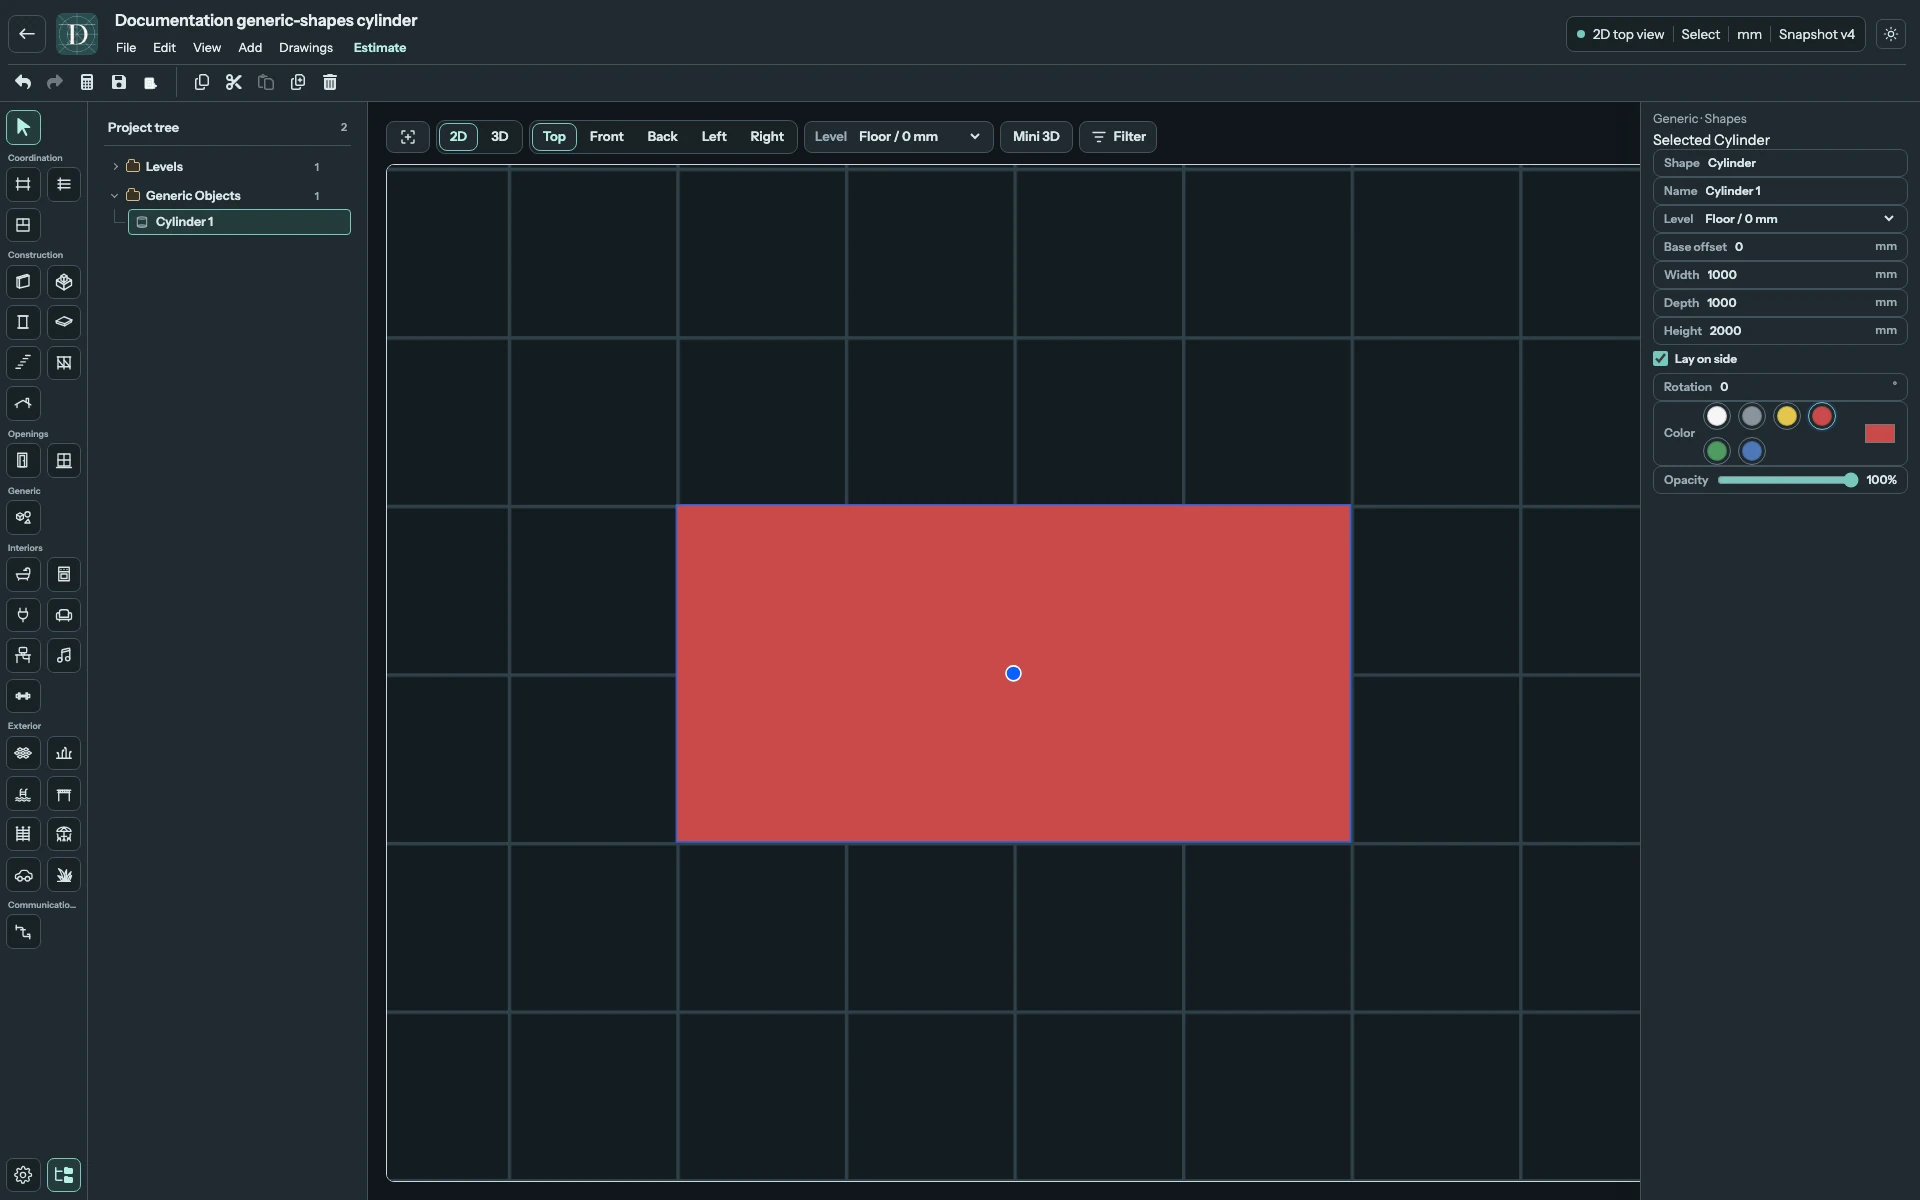This screenshot has width=1920, height=1200.
Task: Pick the blue color swatch
Action: 1752,452
